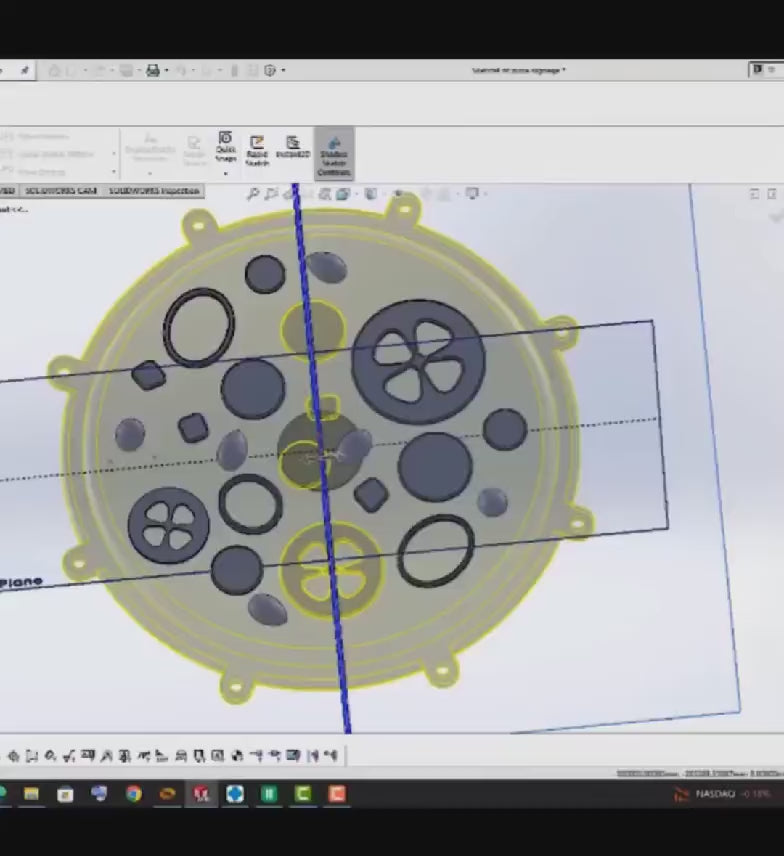Screen dimensions: 784x856
Task: Expand graphics area panel icon top right
Action: coord(755,194)
